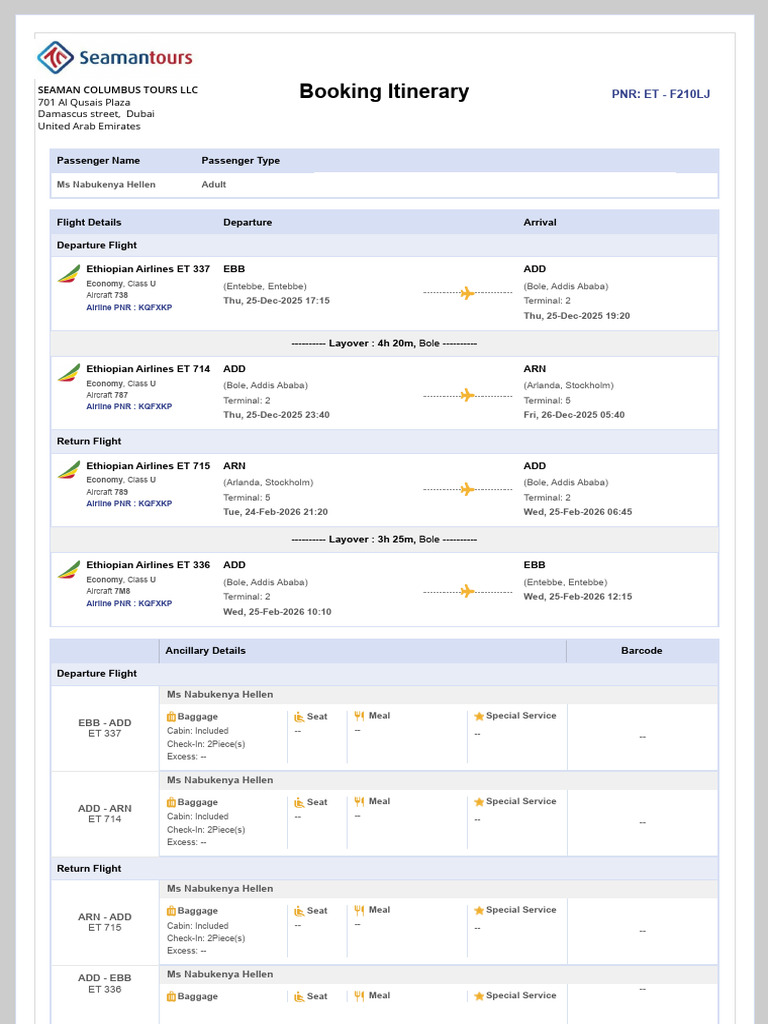Viewport: 768px width, 1024px height.
Task: Click Seat icon in EBB - ADD ancillary row
Action: [x=299, y=716]
